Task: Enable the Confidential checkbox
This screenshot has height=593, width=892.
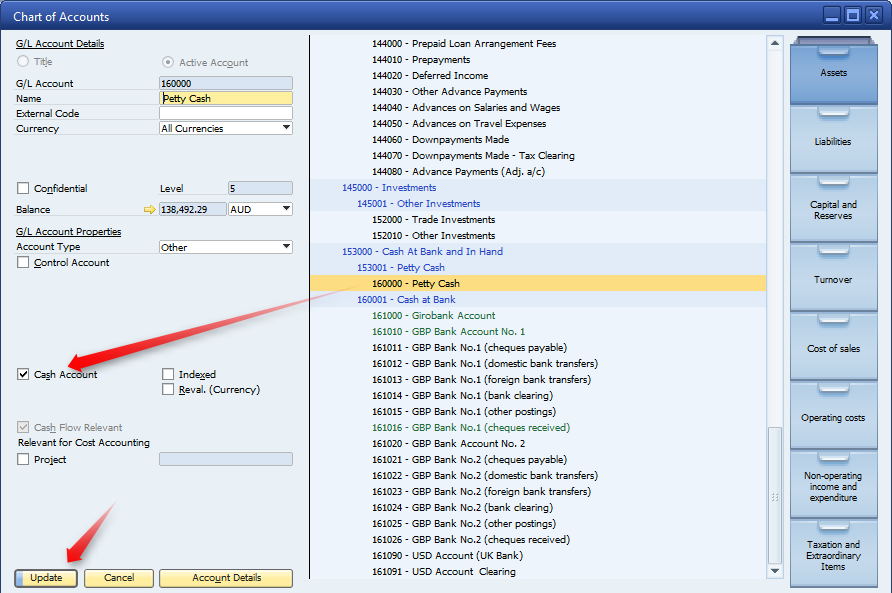Action: [22, 188]
